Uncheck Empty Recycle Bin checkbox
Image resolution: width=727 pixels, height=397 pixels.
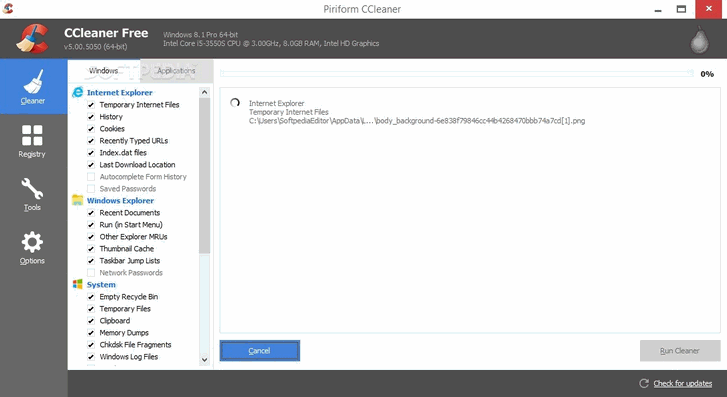click(x=91, y=297)
